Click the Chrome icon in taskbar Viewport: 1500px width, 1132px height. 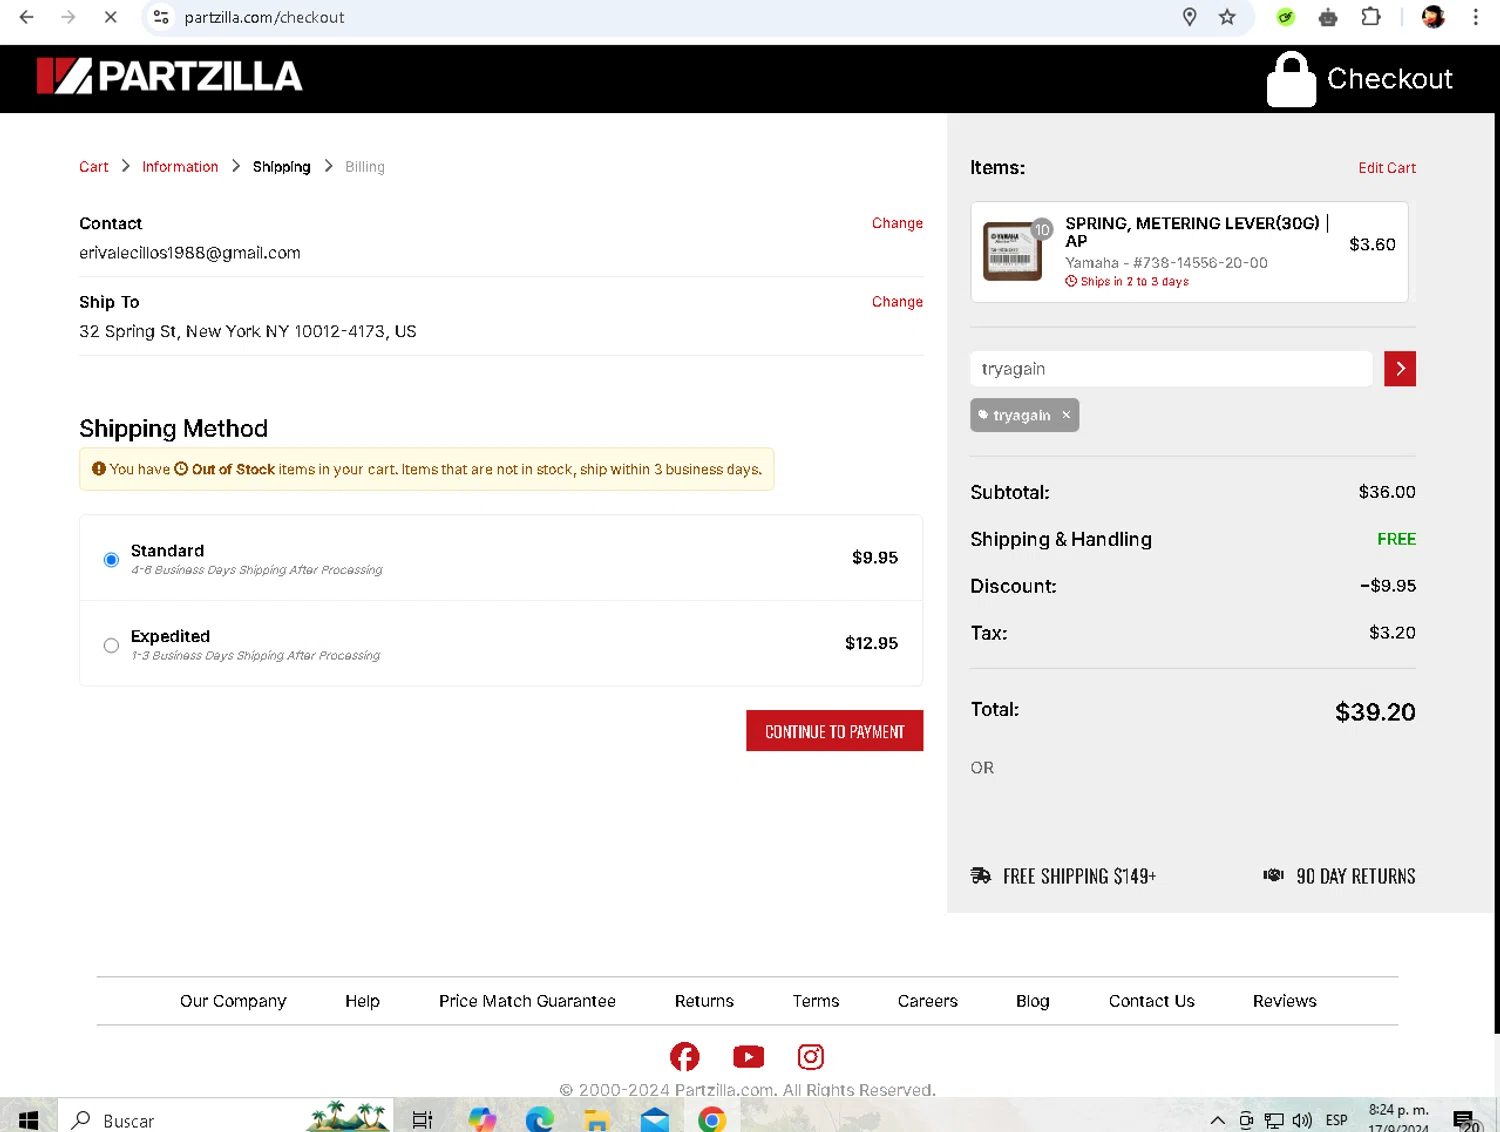tap(712, 1120)
